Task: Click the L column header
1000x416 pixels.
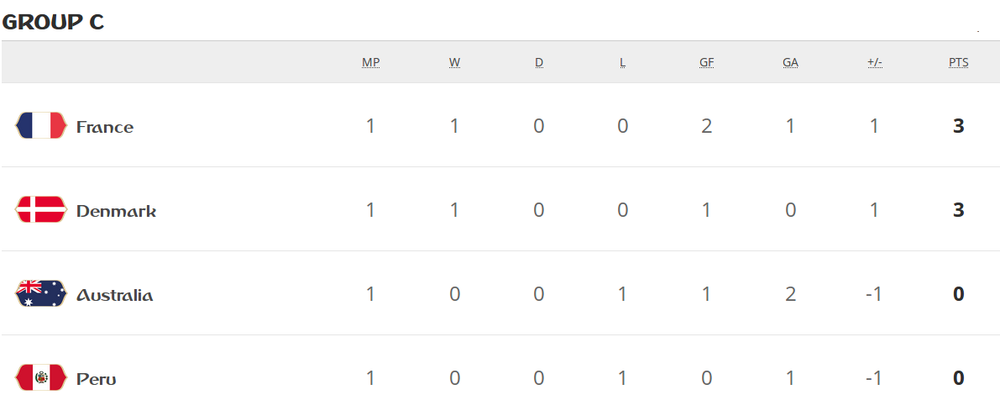Action: click(622, 63)
